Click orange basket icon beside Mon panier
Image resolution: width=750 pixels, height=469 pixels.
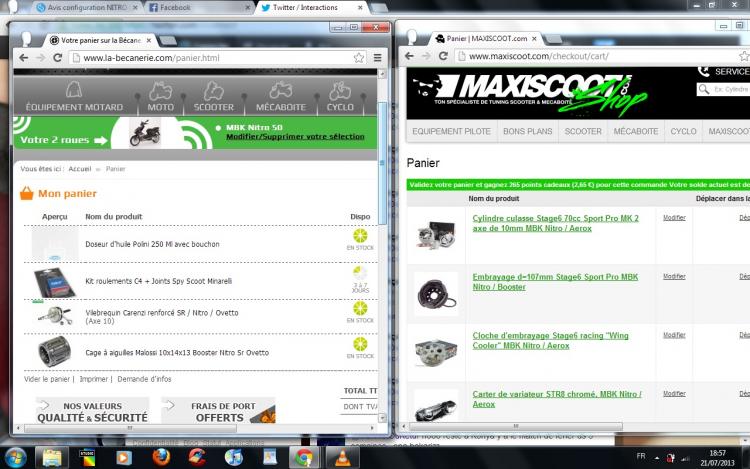[27, 193]
